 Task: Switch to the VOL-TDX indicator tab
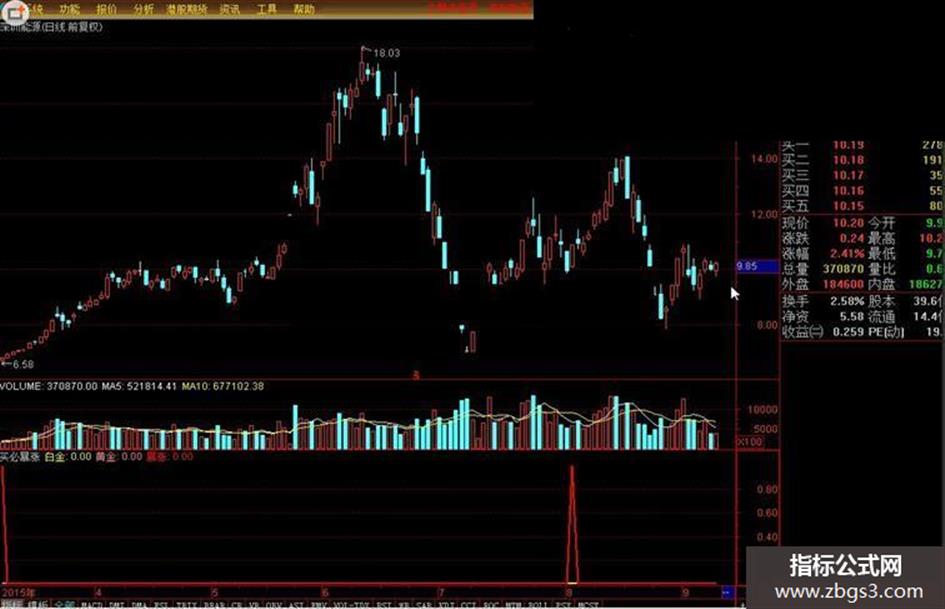pos(351,604)
